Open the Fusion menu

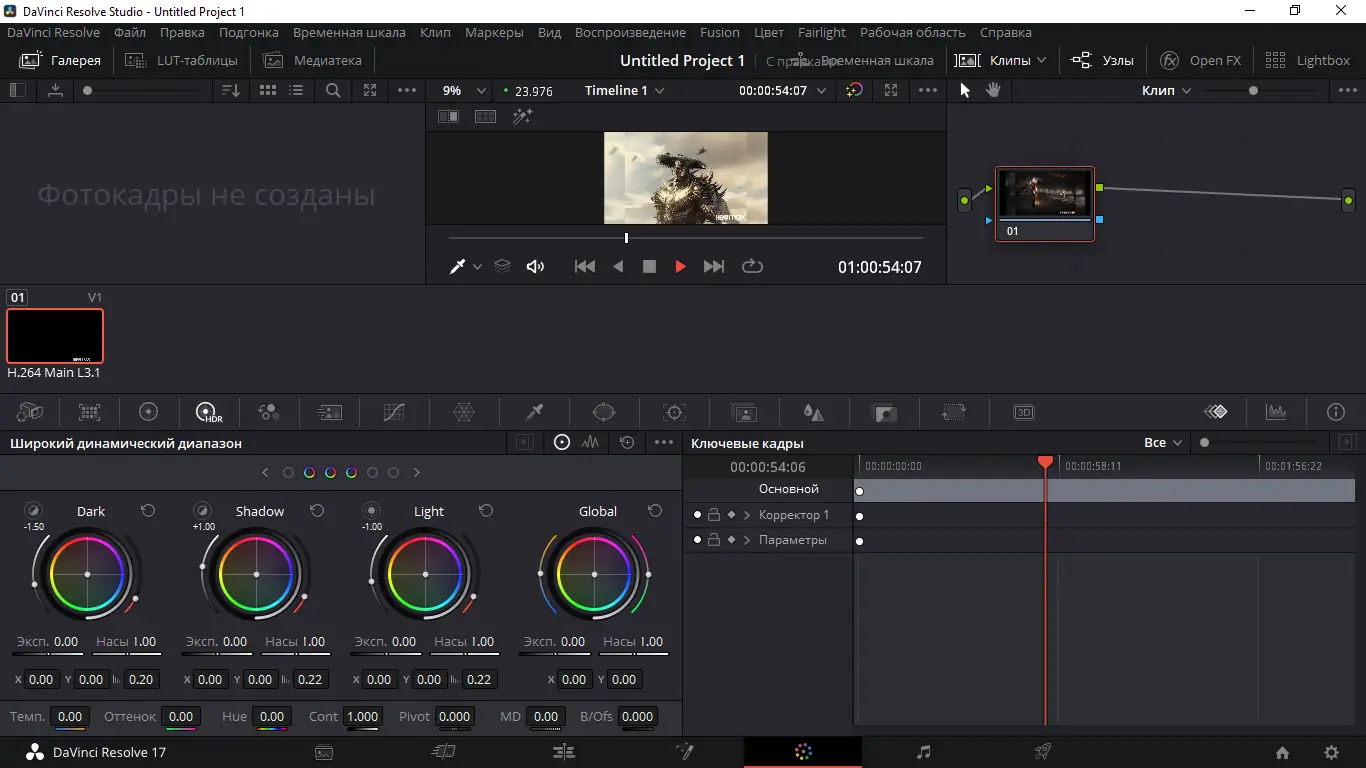tap(719, 32)
